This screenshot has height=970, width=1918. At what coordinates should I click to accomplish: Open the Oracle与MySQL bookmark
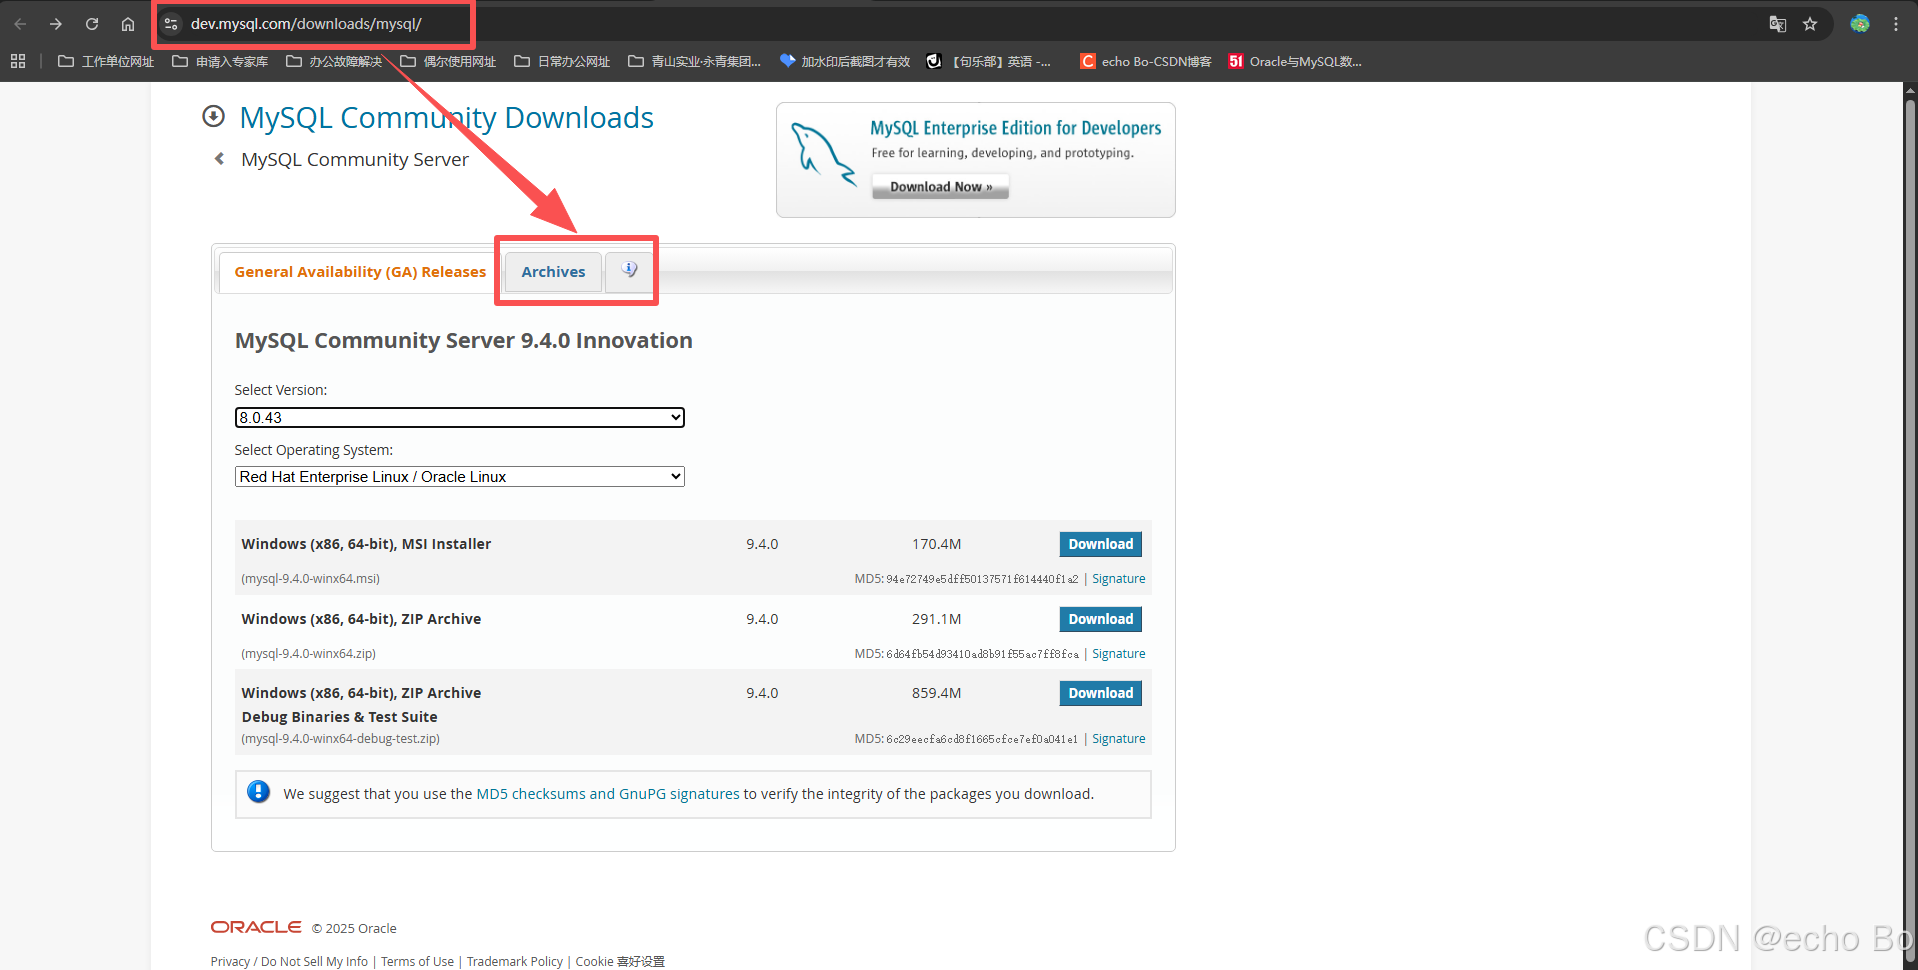(1295, 61)
